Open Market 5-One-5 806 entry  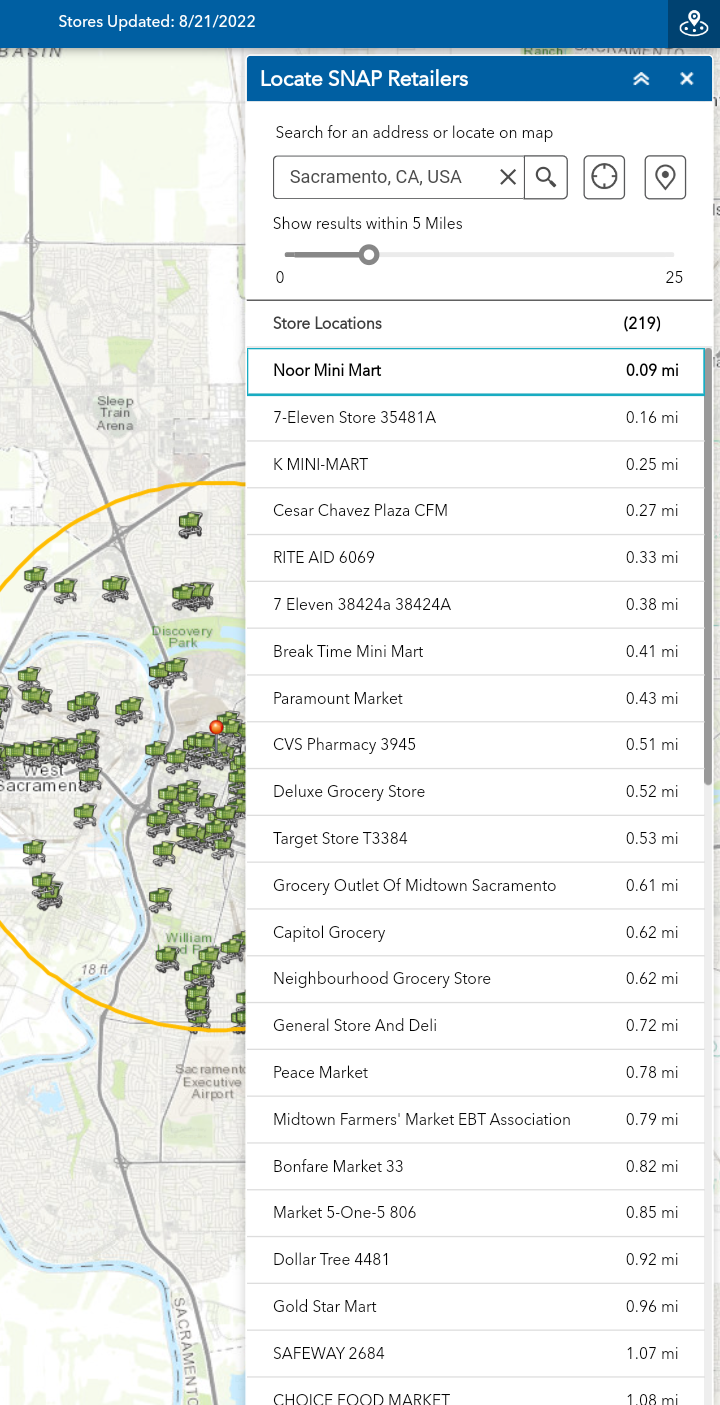[476, 1213]
